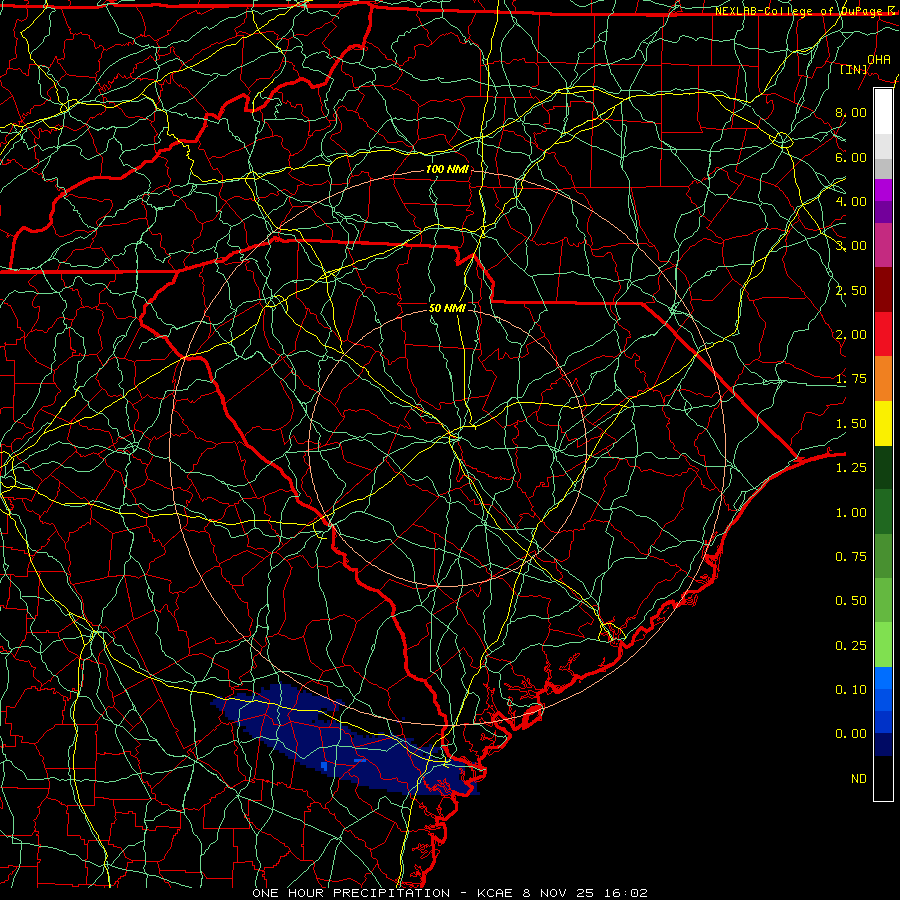Click the yellow 1.50 legend swatch
This screenshot has width=900, height=900.
pyautogui.click(x=883, y=423)
